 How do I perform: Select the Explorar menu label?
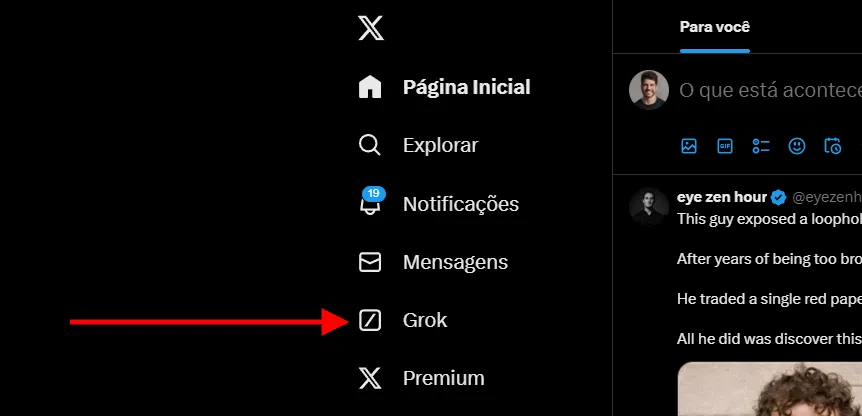pos(440,145)
